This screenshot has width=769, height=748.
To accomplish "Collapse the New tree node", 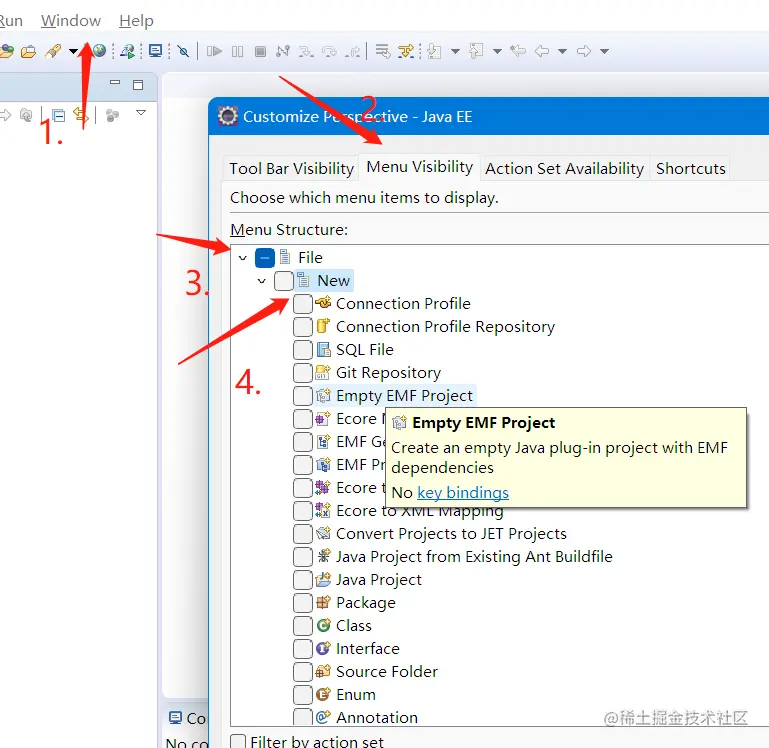I will point(261,281).
